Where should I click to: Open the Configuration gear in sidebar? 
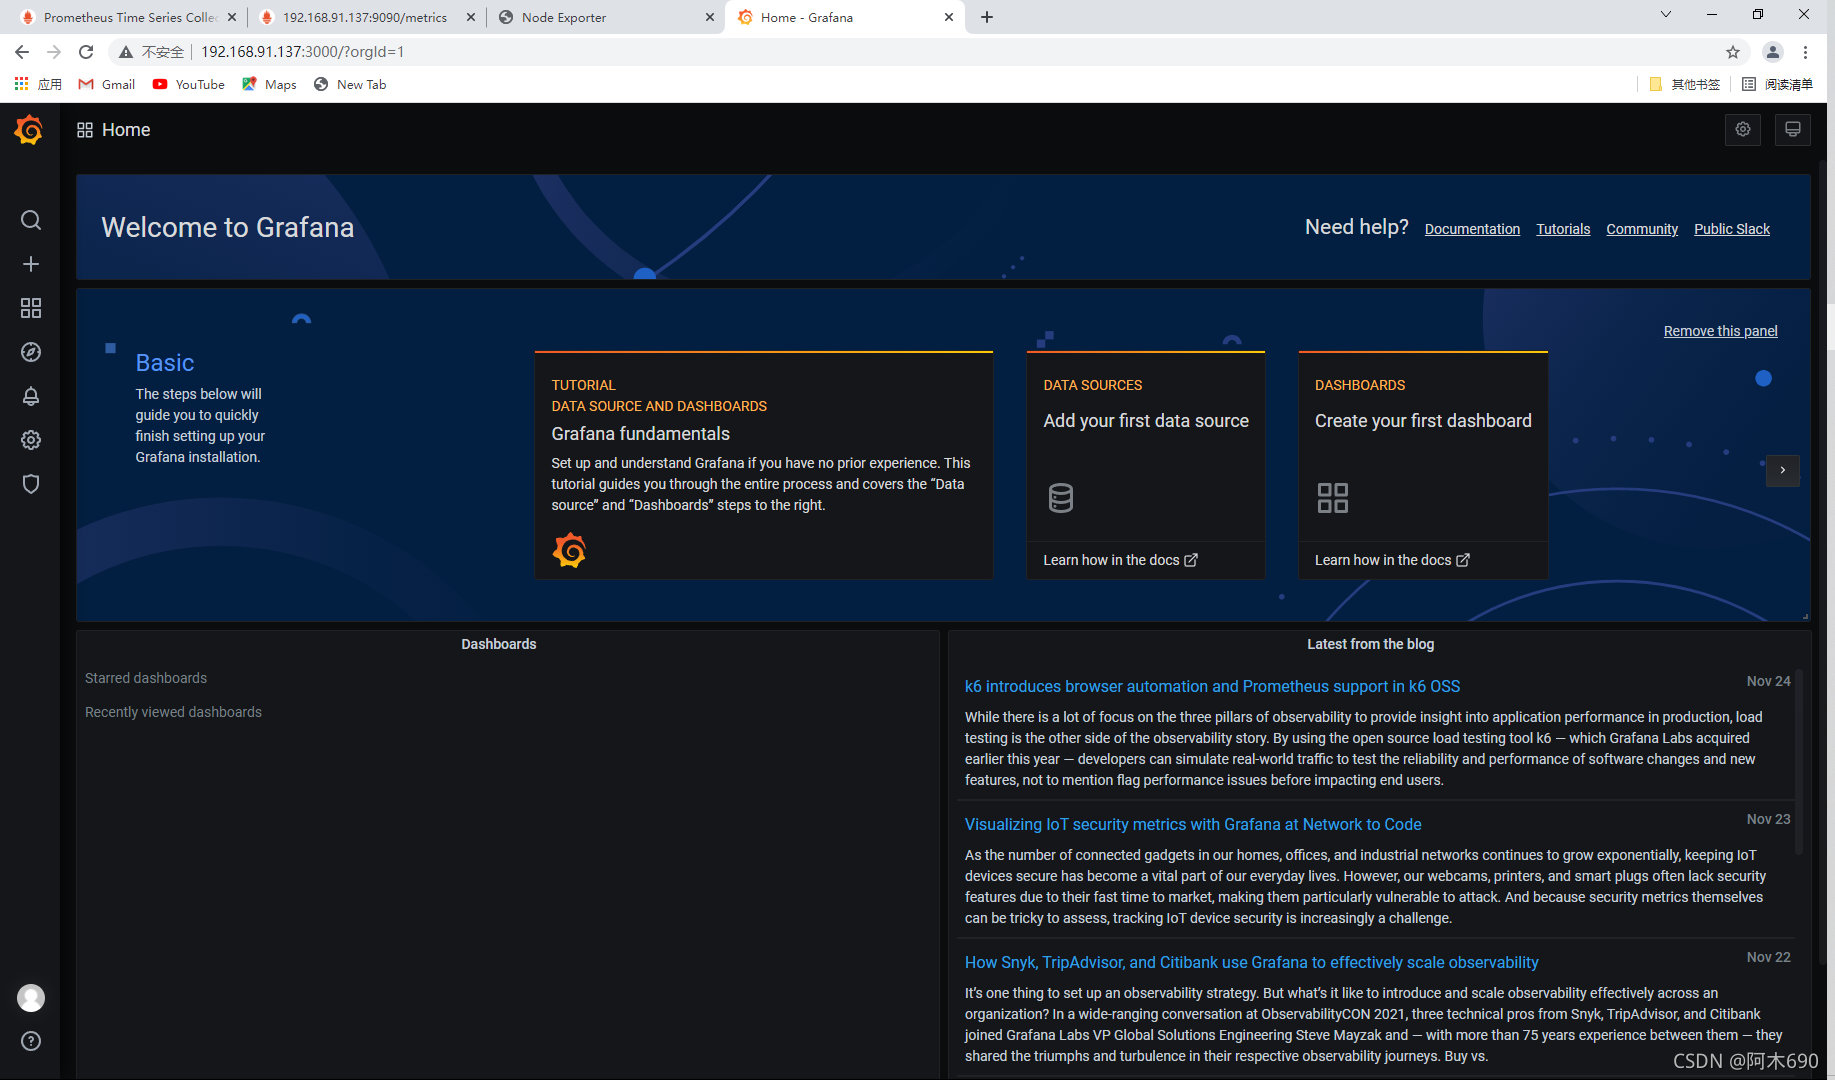31,440
